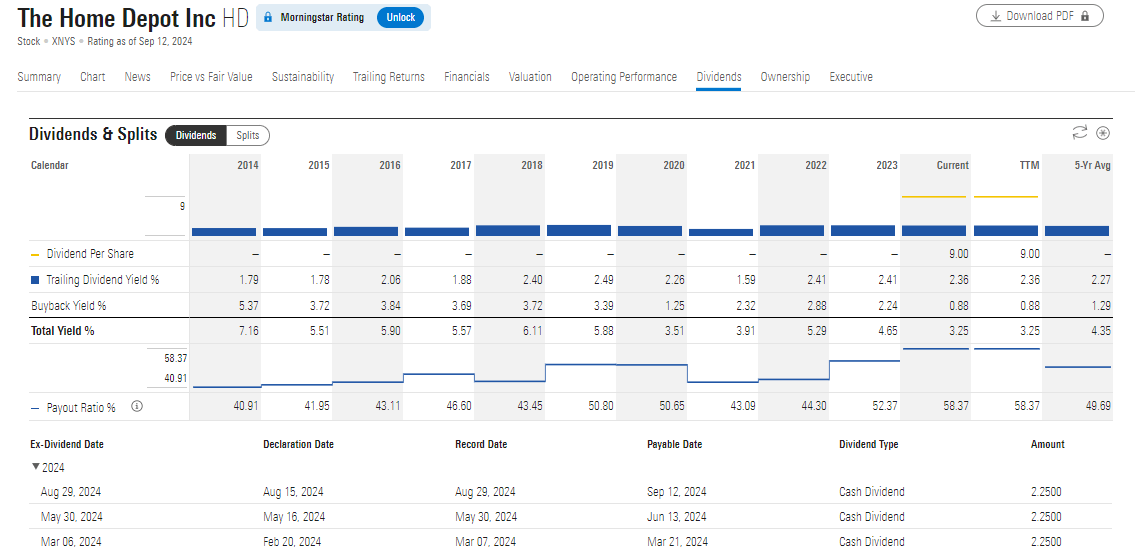Click the Current dividend per share line
This screenshot has height=549, width=1135.
click(x=934, y=197)
